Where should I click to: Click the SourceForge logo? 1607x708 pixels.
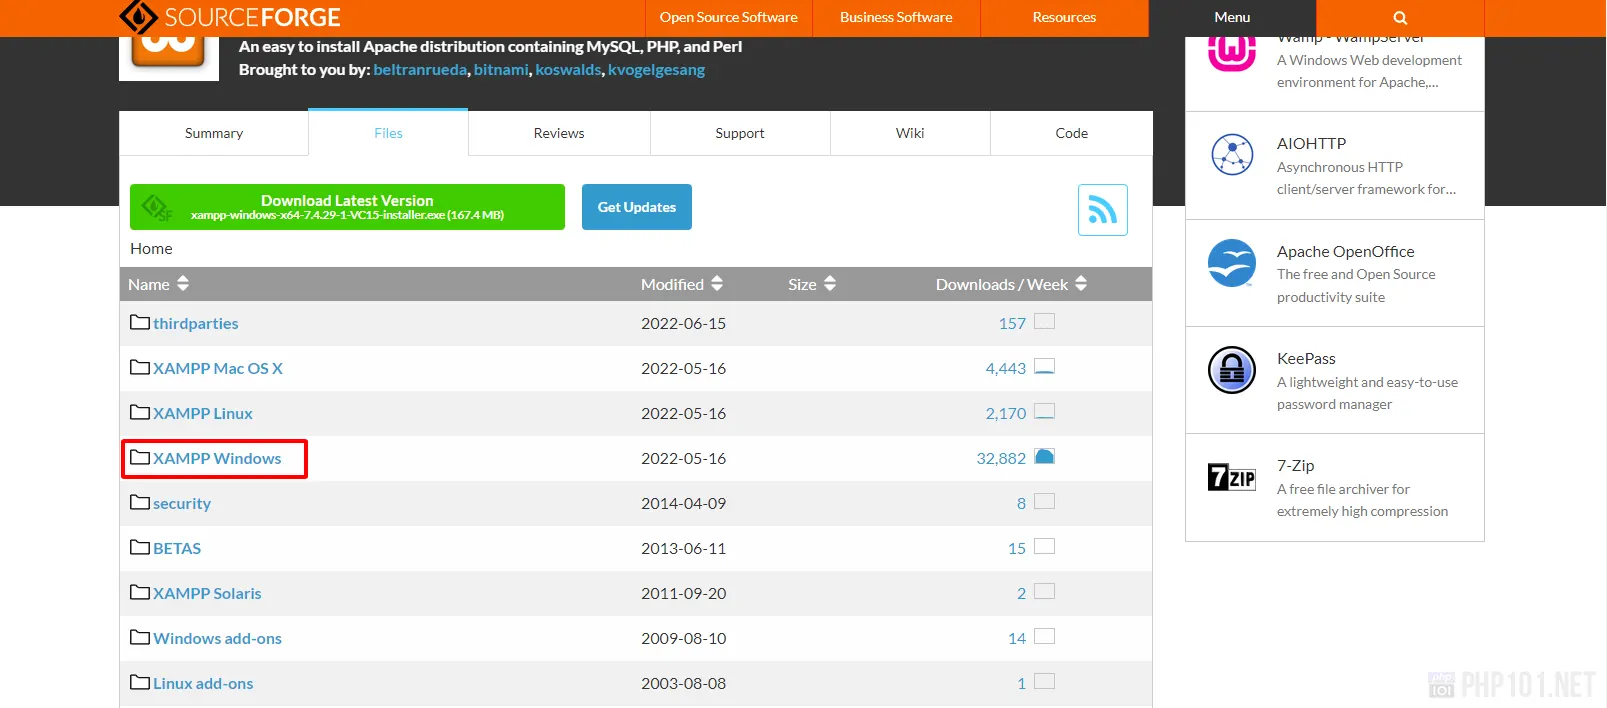230,17
